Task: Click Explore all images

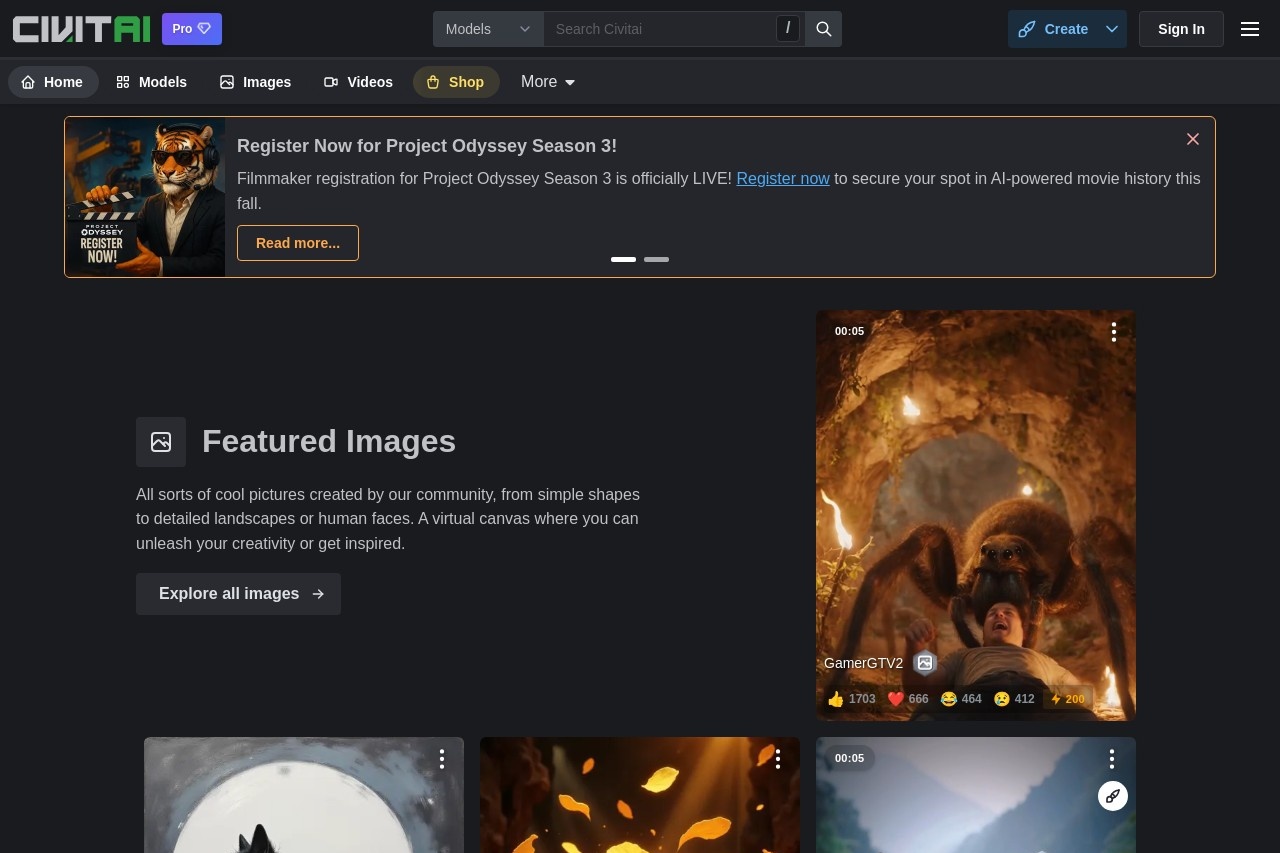Action: [x=238, y=594]
